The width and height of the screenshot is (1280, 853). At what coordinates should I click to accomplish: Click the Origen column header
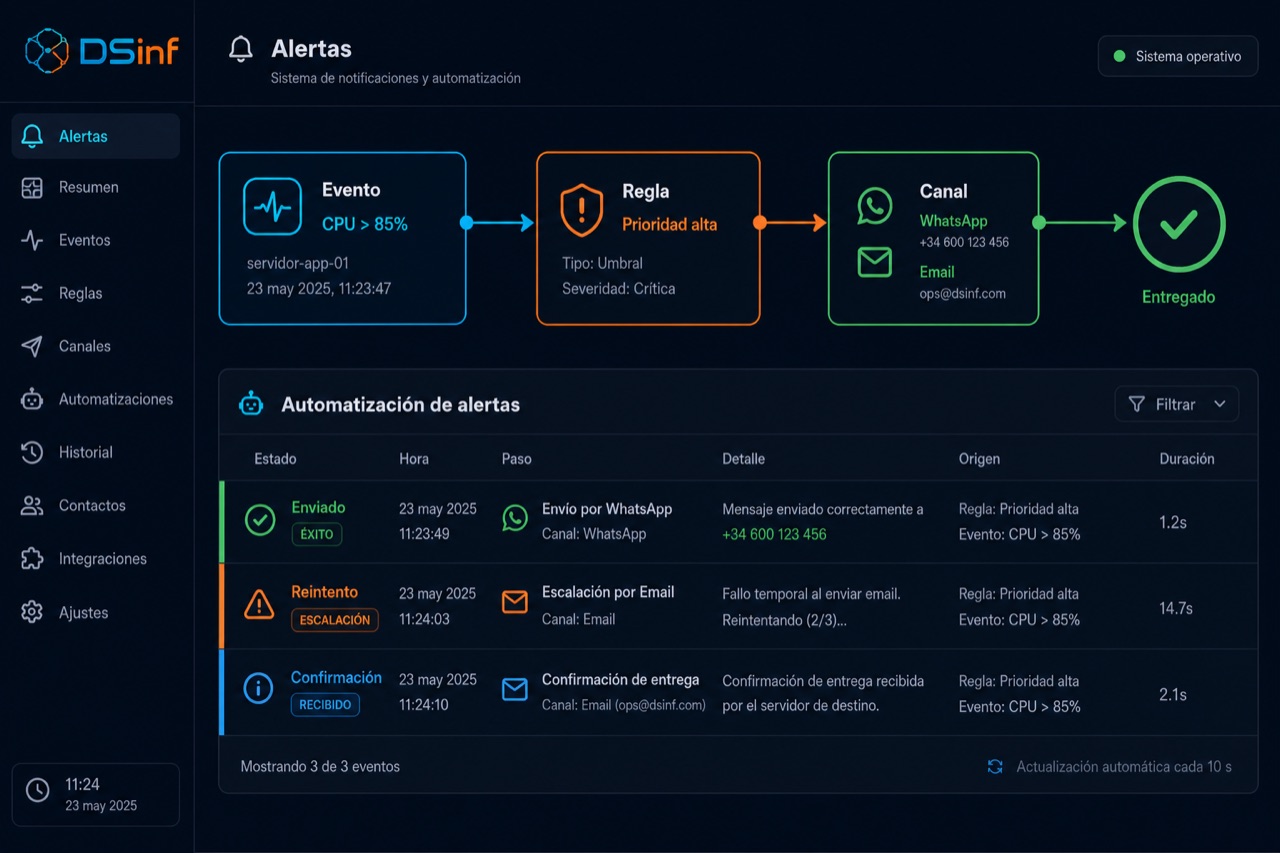coord(979,459)
